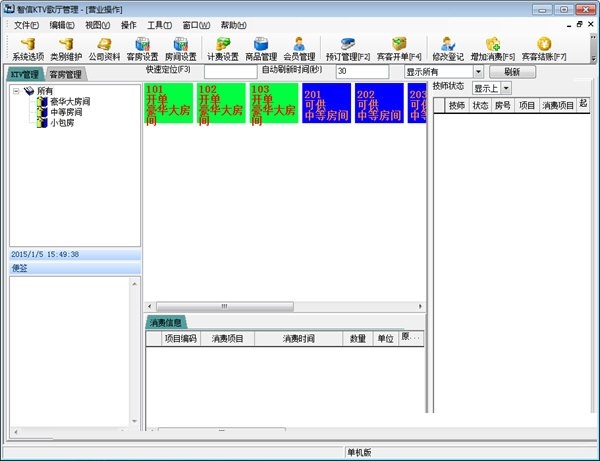600x461 pixels.
Task: Open the 窗口(W) menu
Action: [196, 25]
